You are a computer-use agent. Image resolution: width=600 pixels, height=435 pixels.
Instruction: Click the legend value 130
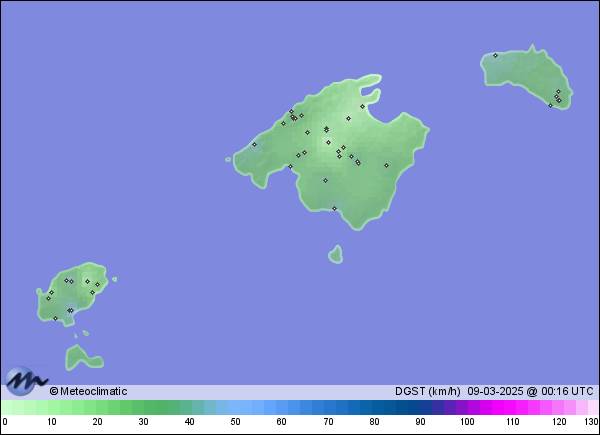592,422
